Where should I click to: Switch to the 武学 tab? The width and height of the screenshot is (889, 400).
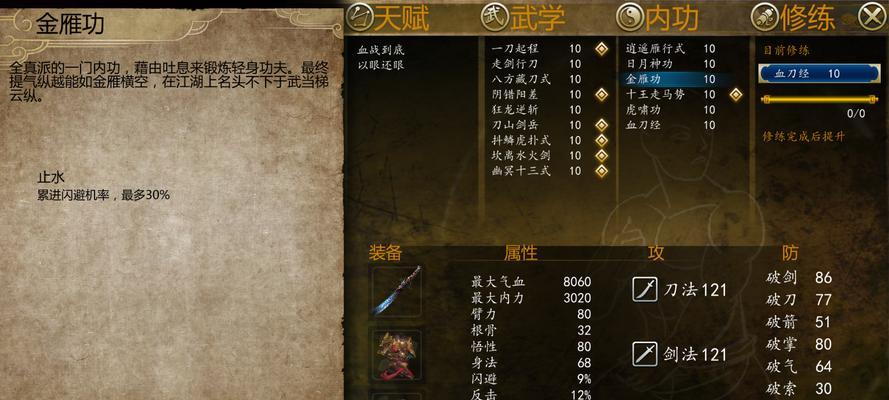click(537, 18)
